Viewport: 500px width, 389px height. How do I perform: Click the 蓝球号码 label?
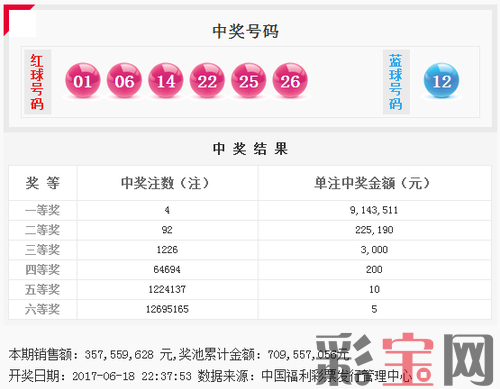coord(396,82)
